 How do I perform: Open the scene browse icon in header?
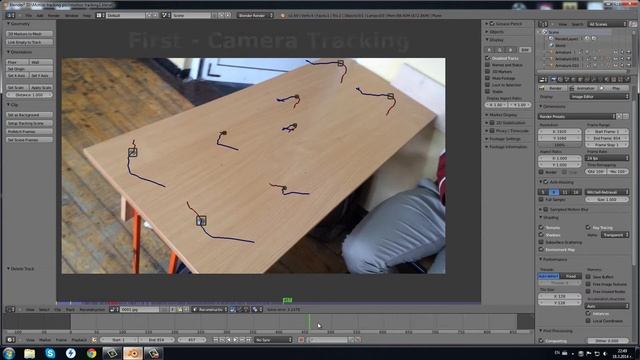pos(165,15)
